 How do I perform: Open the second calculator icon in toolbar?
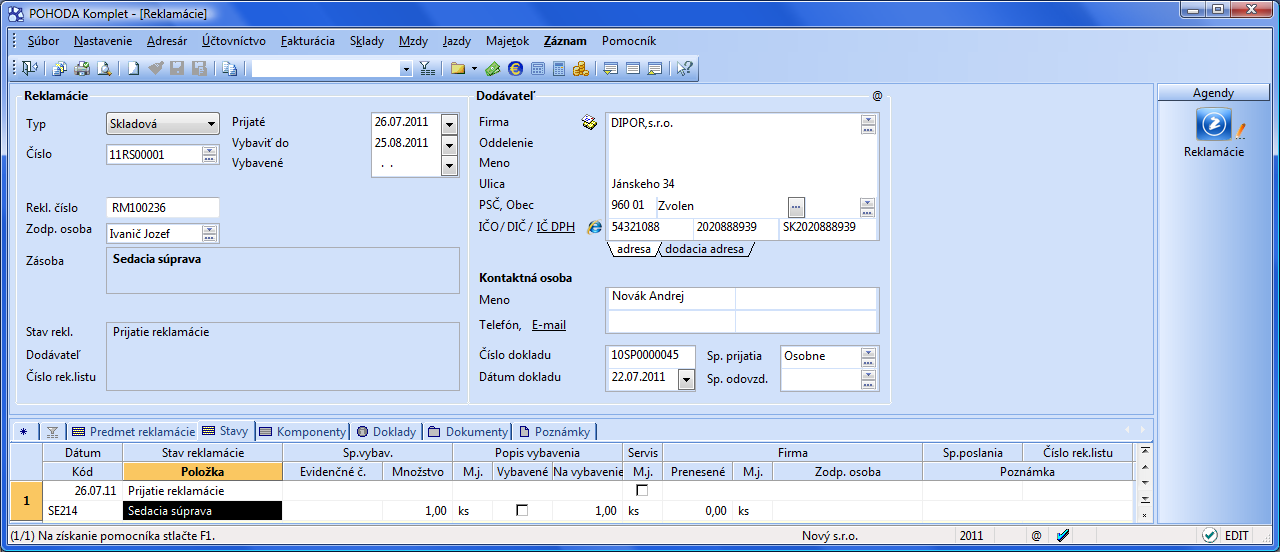click(x=559, y=69)
